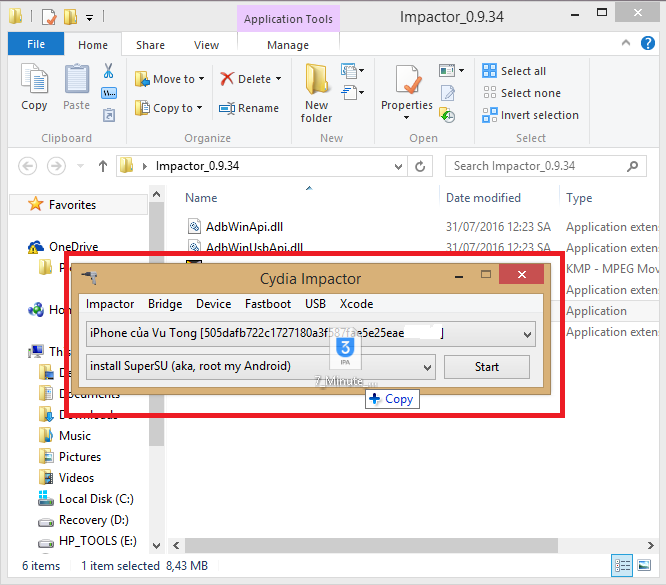The height and width of the screenshot is (585, 666).
Task: Click Rename in Organize group
Action: pos(249,108)
